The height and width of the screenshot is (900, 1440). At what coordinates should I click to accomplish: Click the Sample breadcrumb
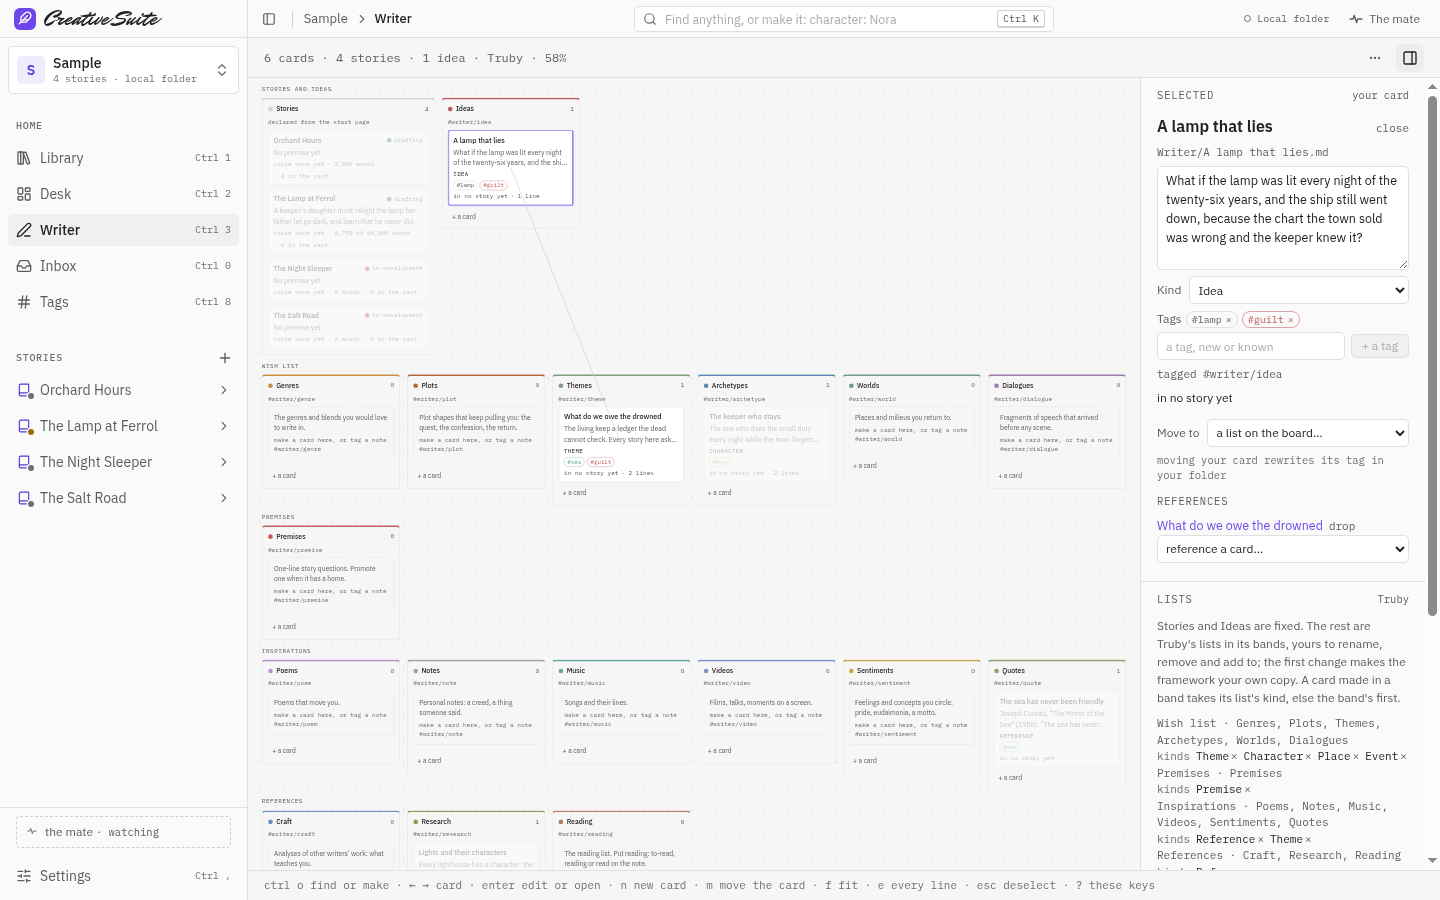(x=325, y=19)
